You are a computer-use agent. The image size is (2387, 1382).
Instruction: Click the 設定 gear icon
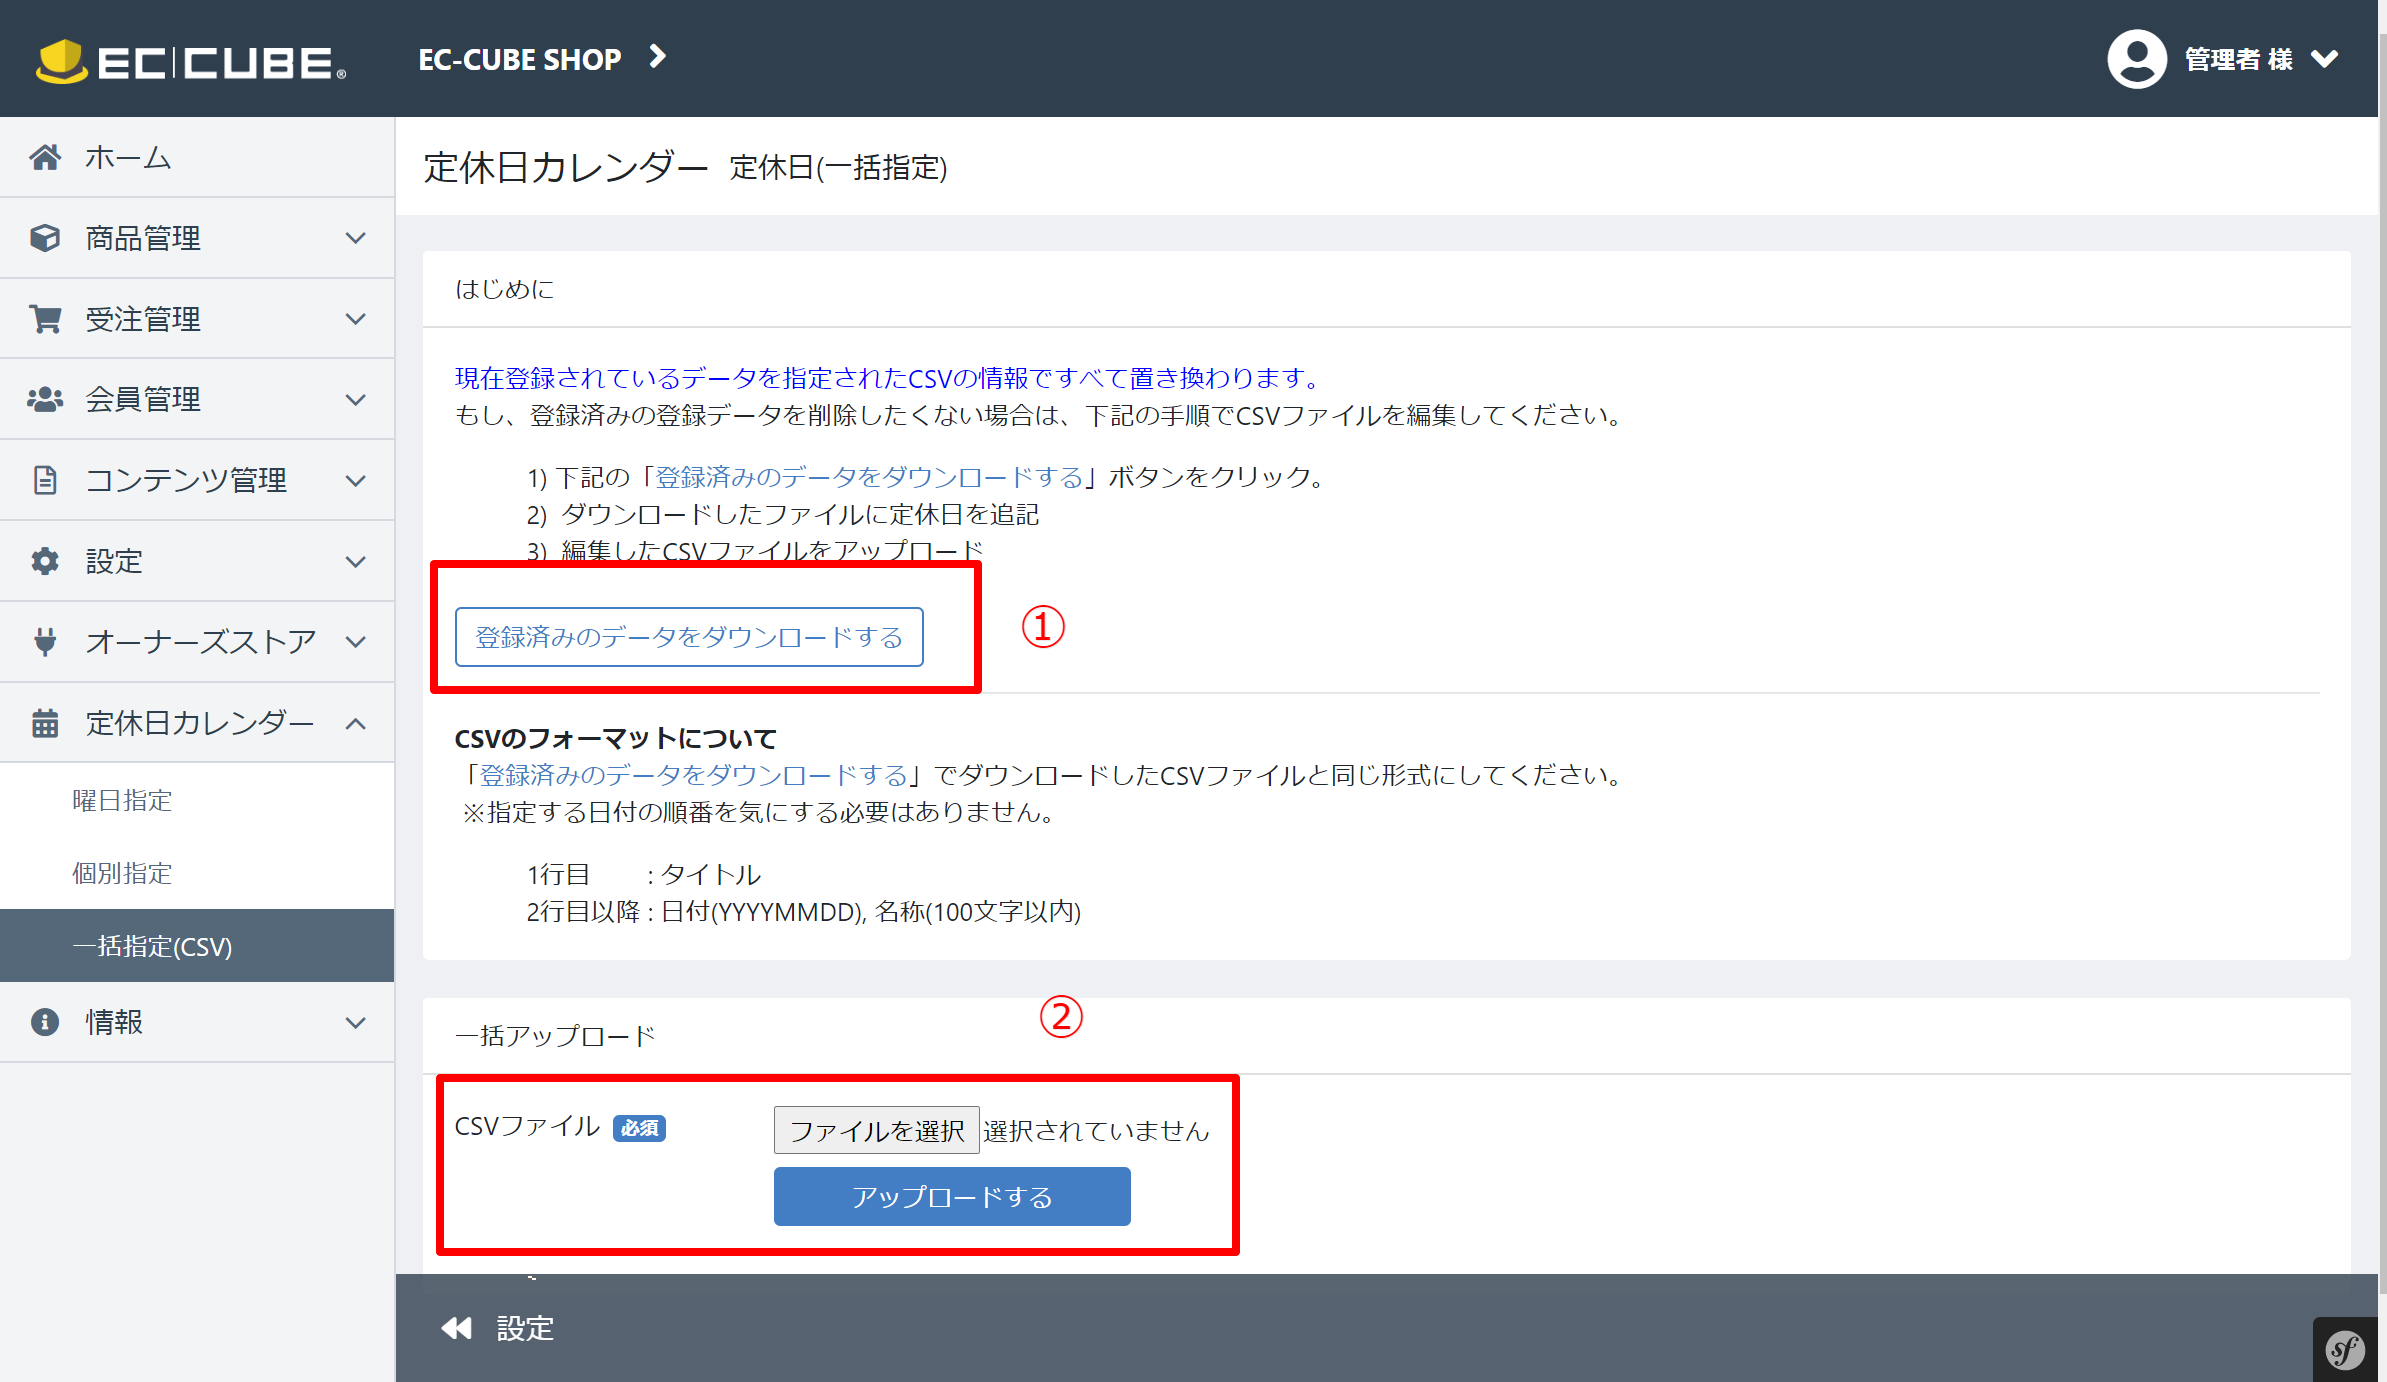pyautogui.click(x=45, y=561)
